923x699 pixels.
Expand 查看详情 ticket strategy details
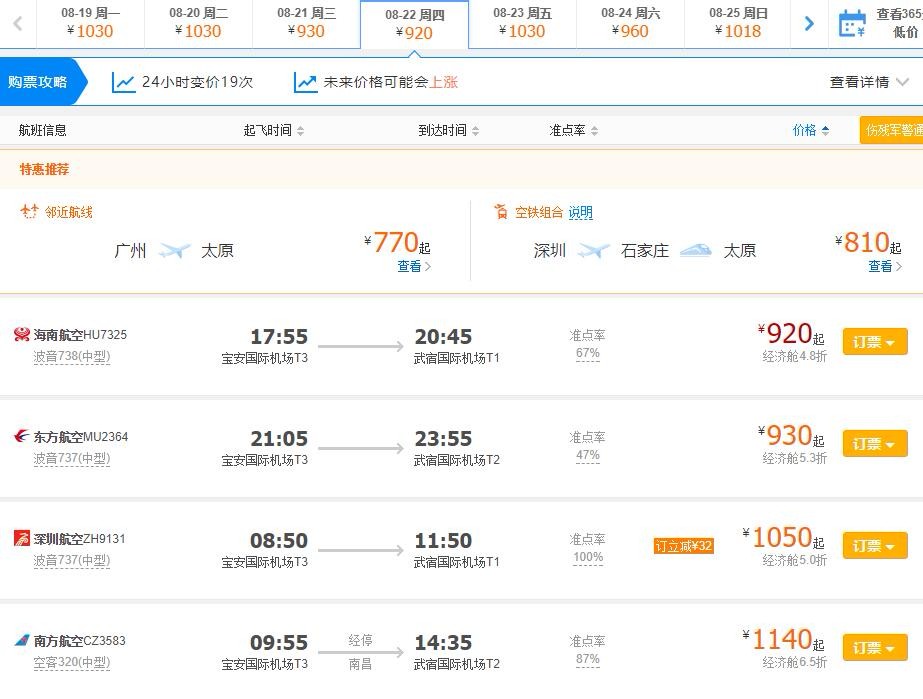pyautogui.click(x=869, y=82)
